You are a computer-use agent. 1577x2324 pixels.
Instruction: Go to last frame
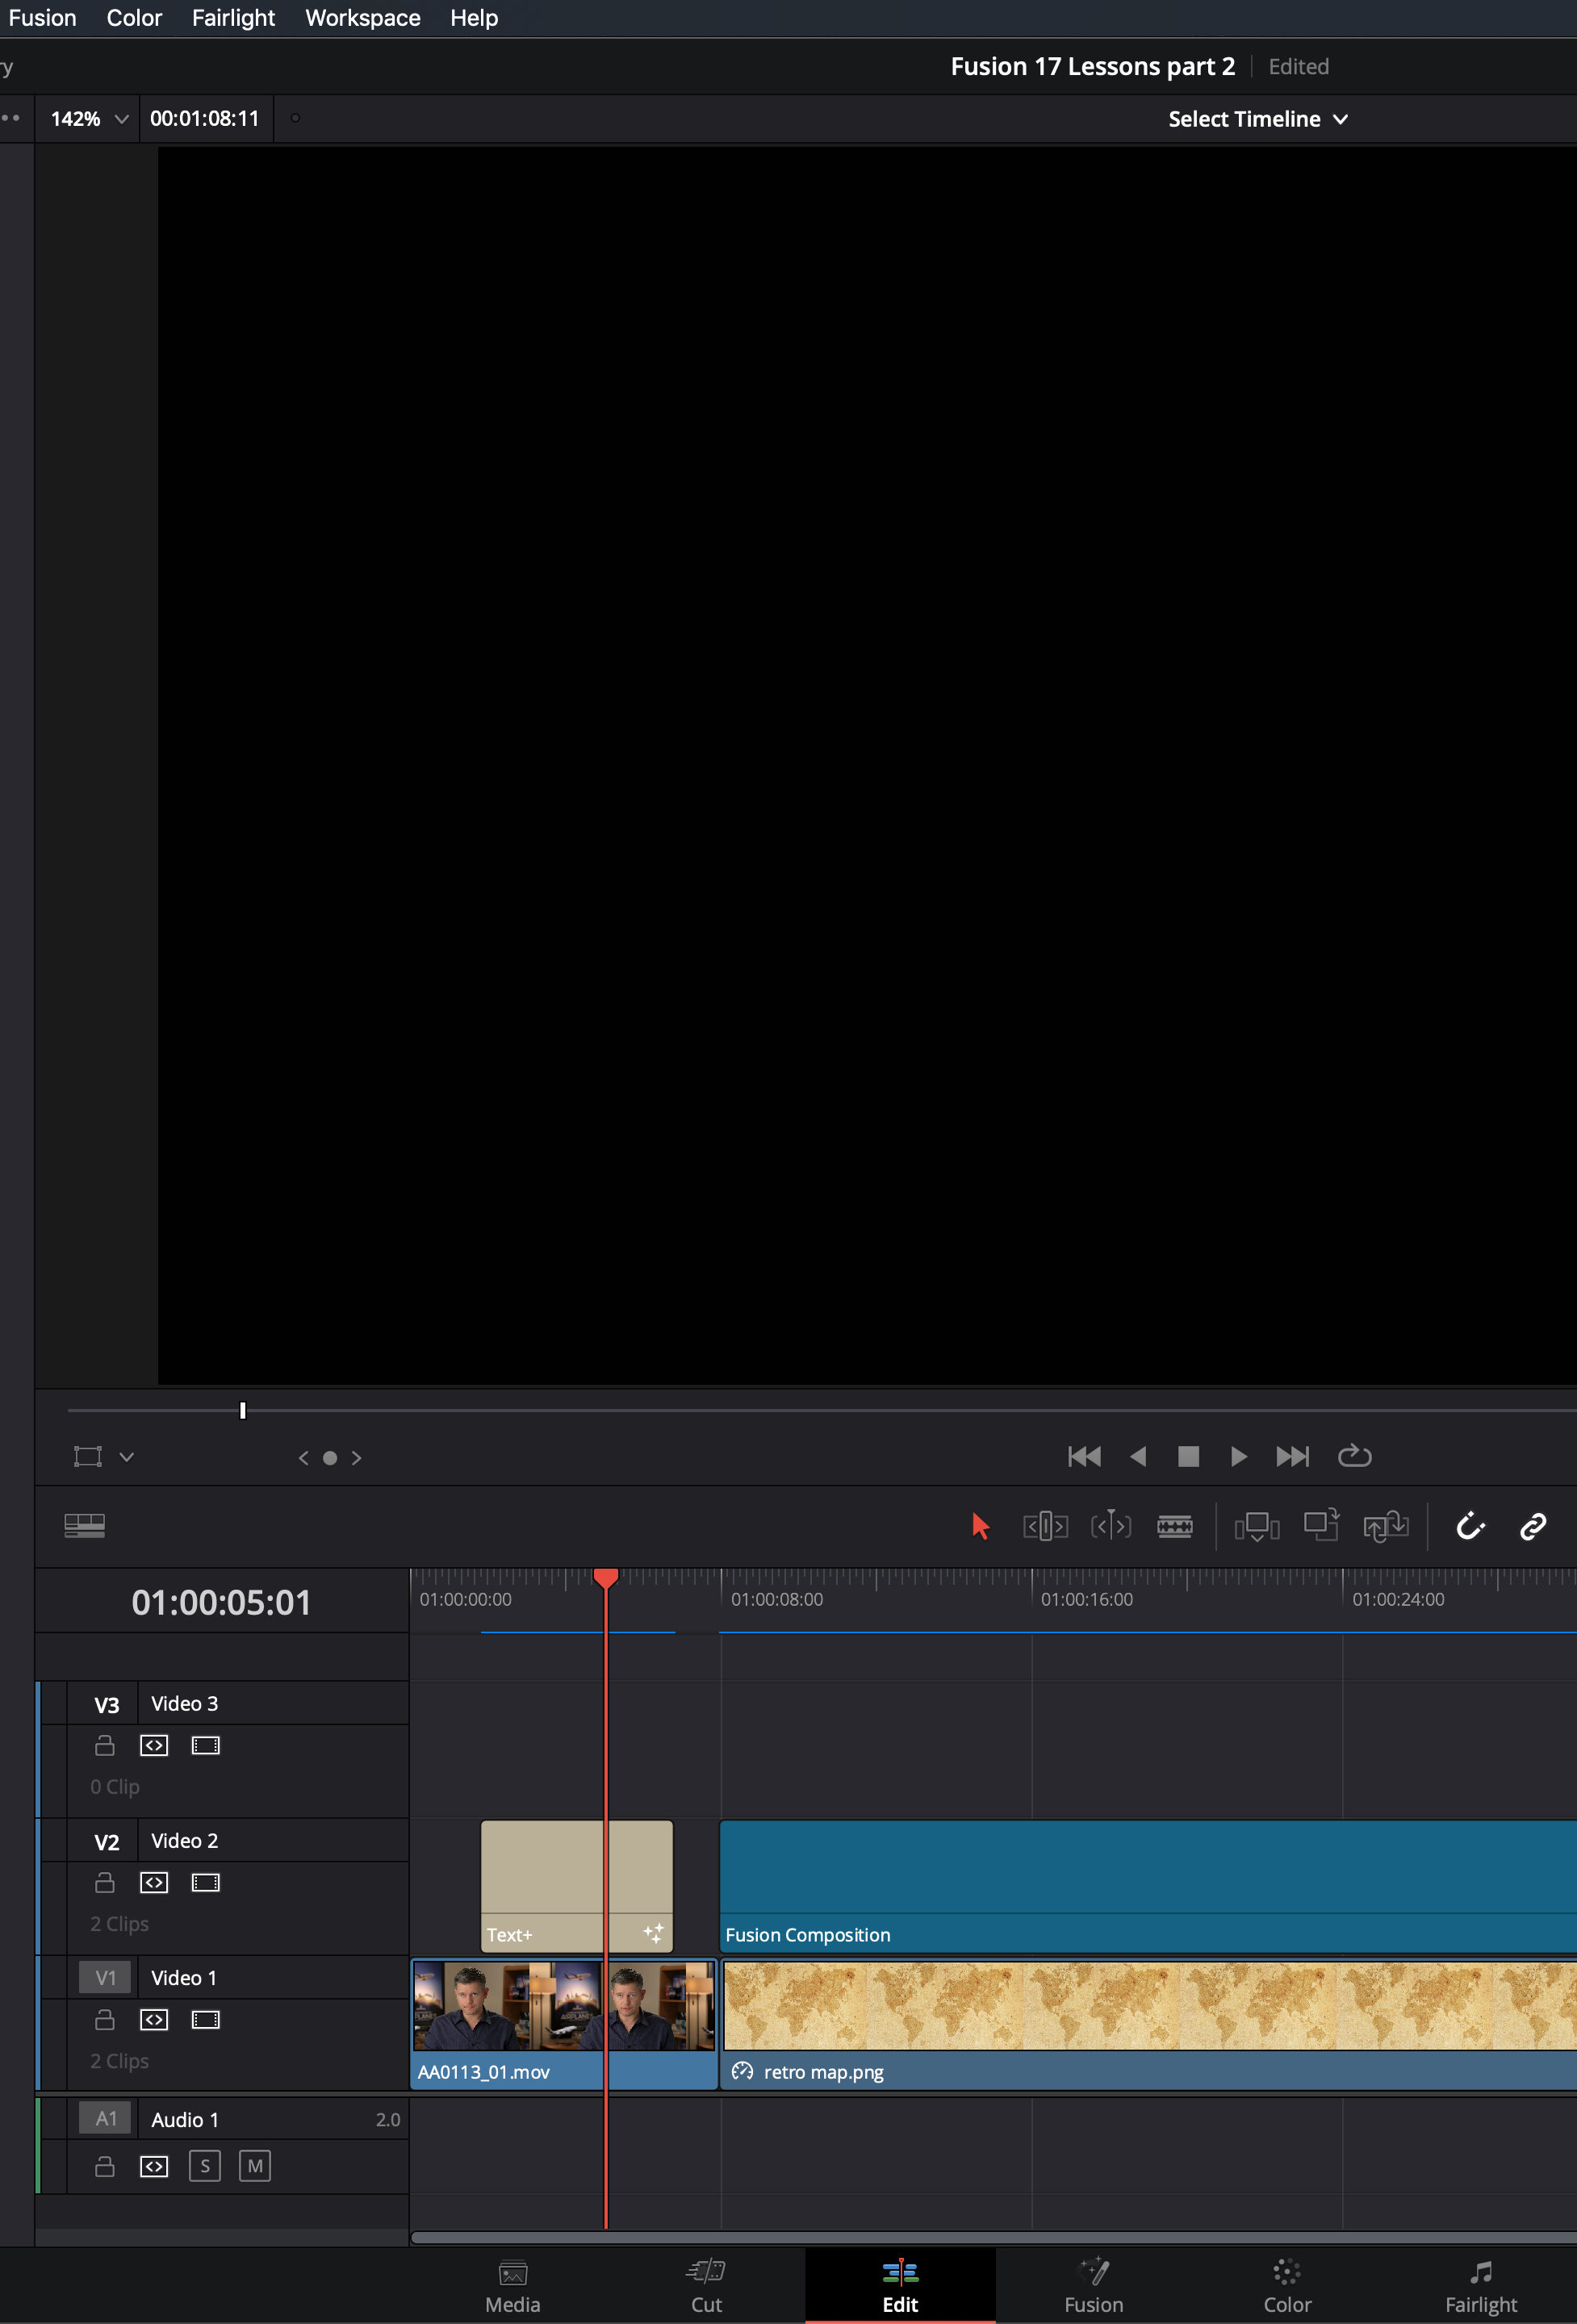pos(1293,1456)
